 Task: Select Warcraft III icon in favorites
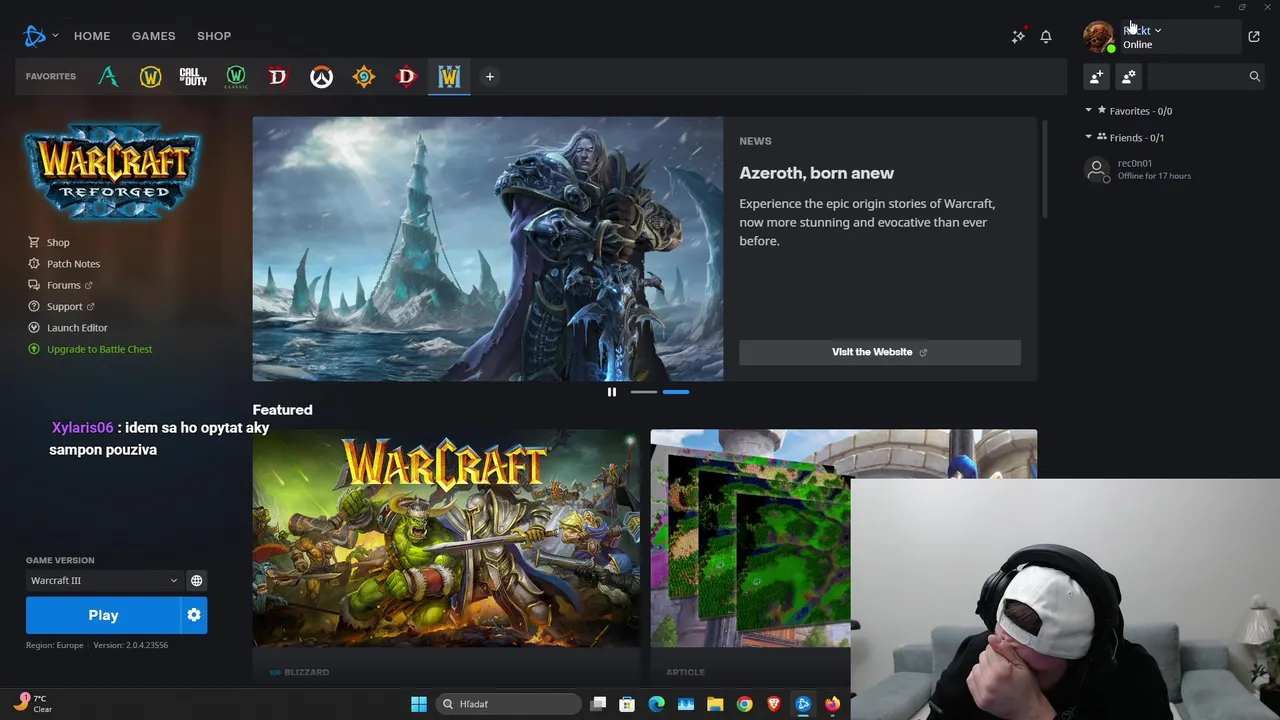[449, 76]
